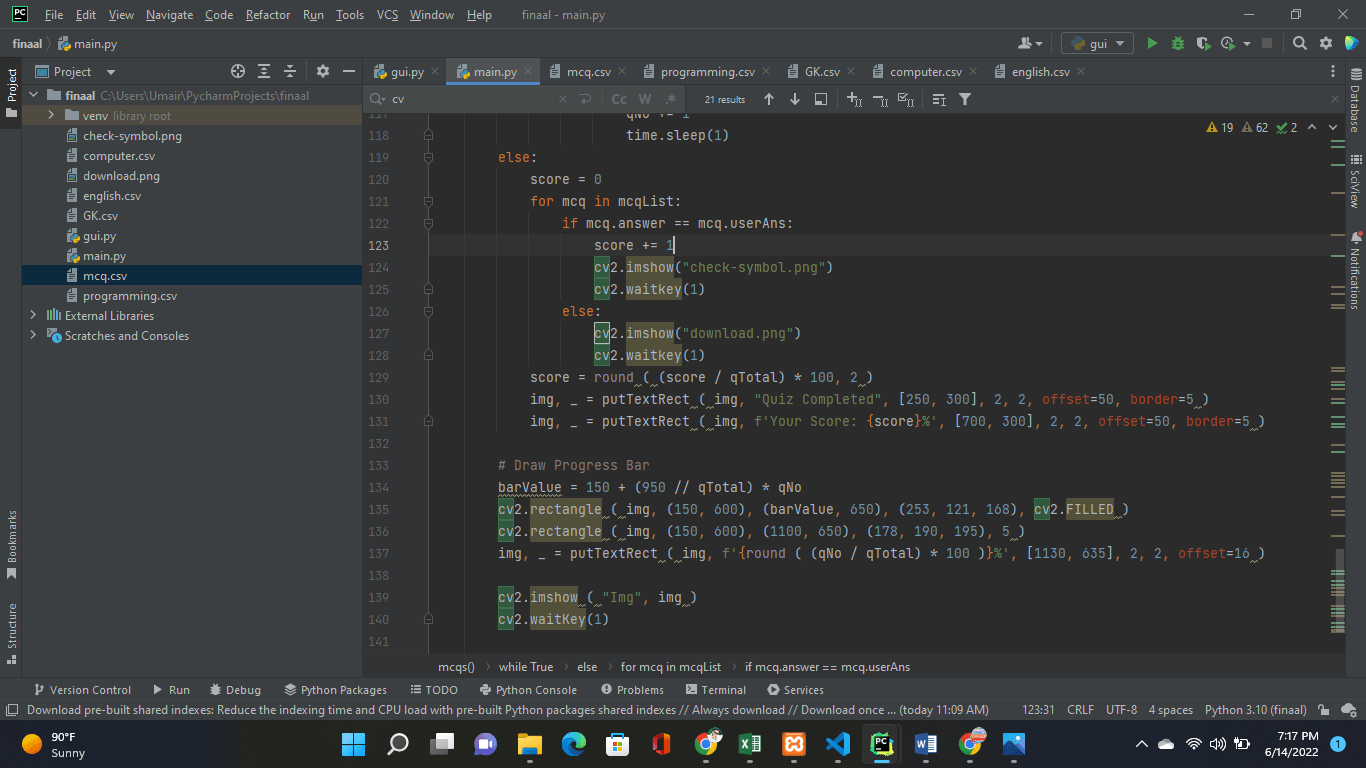Add selection for next occurrence icon
Image resolution: width=1366 pixels, height=768 pixels.
pos(854,99)
